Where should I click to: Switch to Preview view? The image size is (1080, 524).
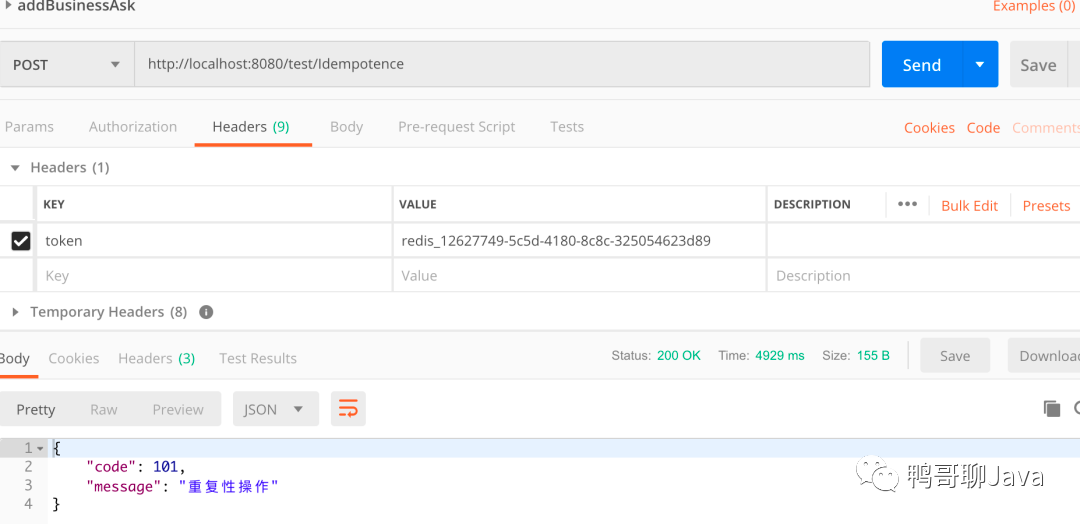(178, 409)
